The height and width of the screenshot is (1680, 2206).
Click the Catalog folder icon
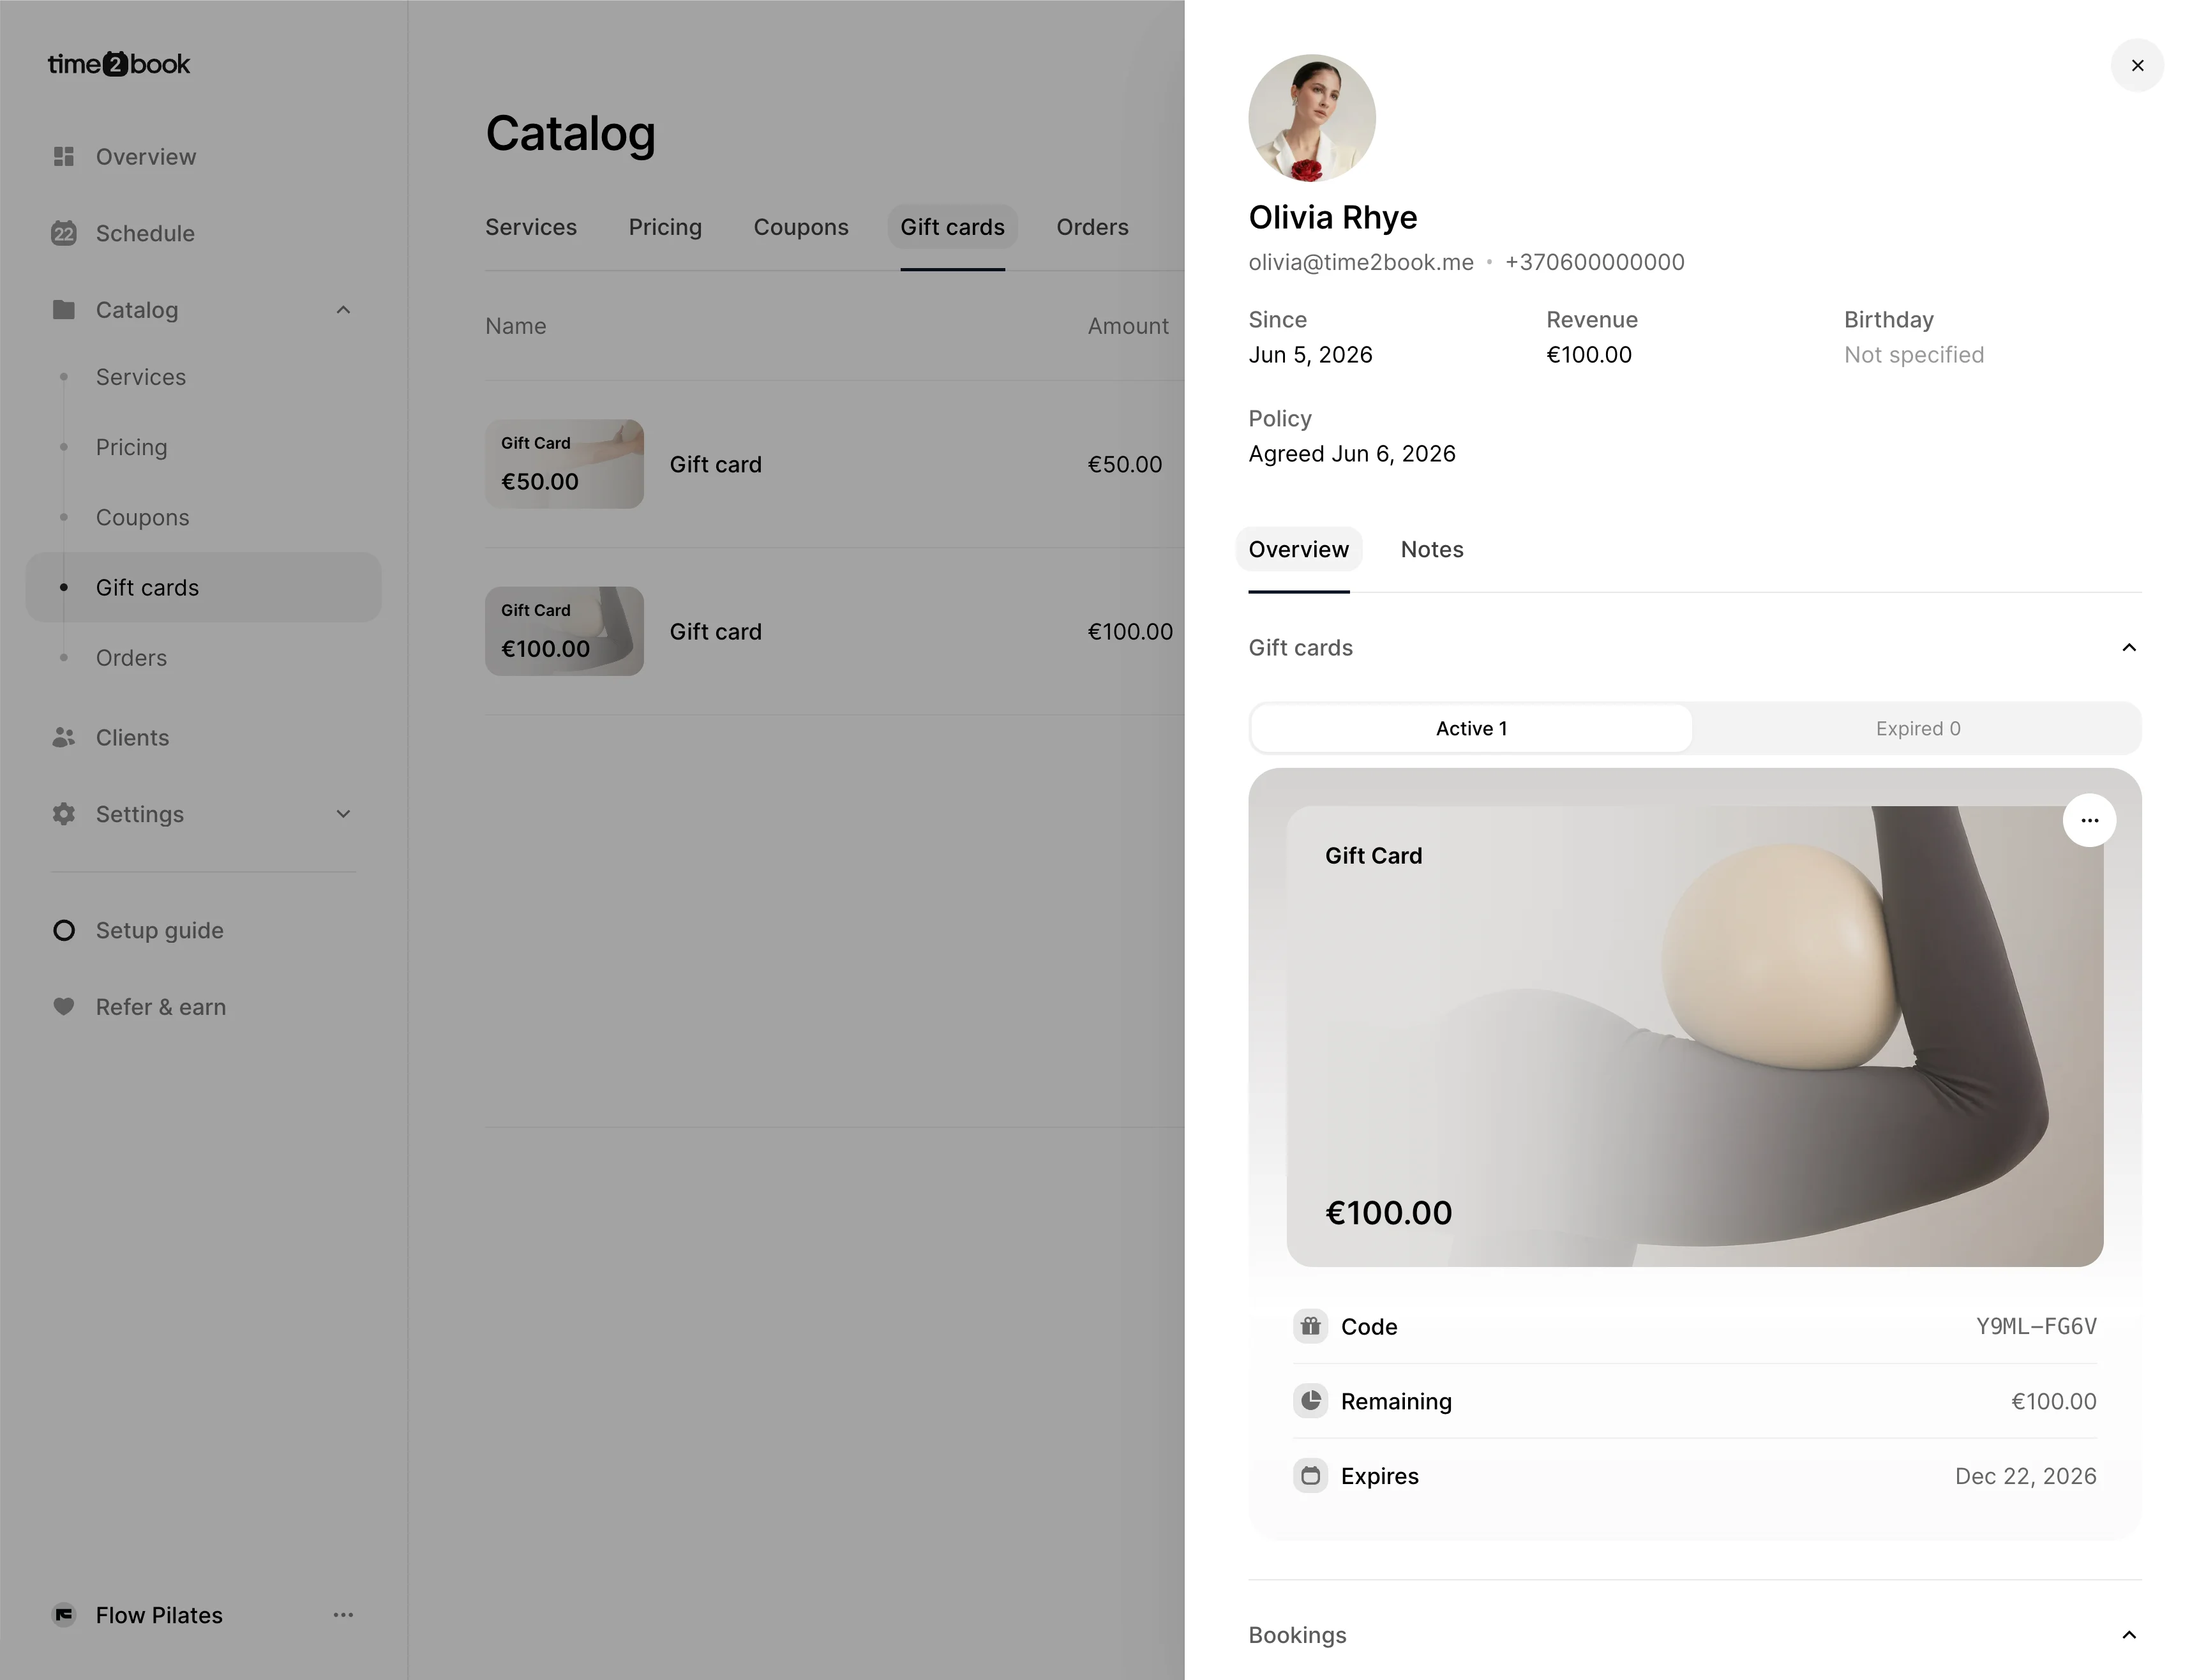pos(64,309)
